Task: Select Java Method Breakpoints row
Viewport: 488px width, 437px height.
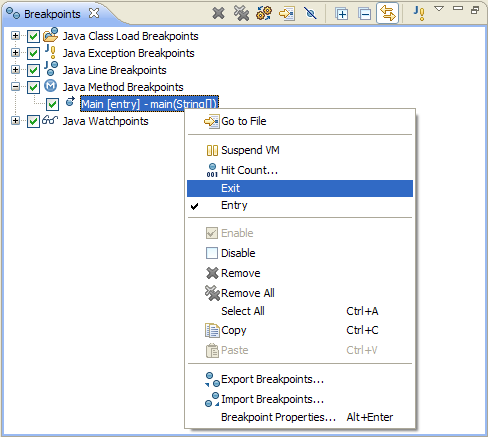Action: point(123,87)
